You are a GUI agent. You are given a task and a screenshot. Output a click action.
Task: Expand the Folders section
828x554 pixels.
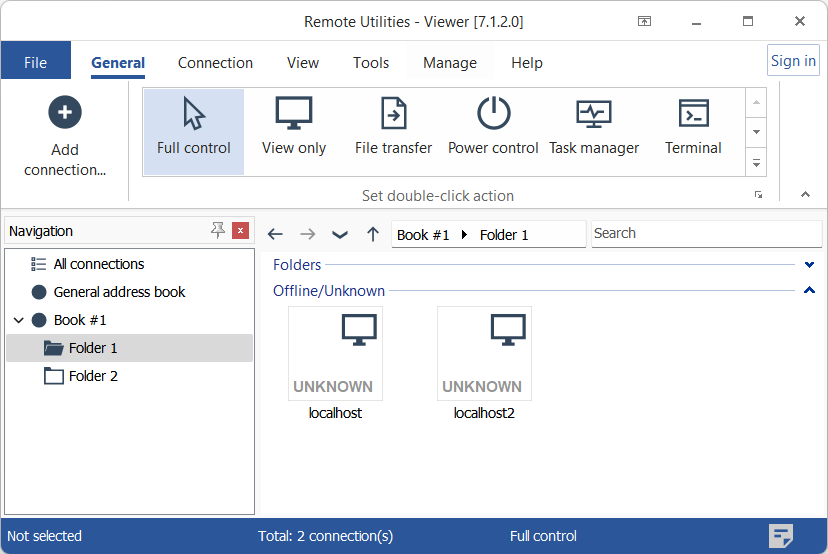click(x=809, y=265)
